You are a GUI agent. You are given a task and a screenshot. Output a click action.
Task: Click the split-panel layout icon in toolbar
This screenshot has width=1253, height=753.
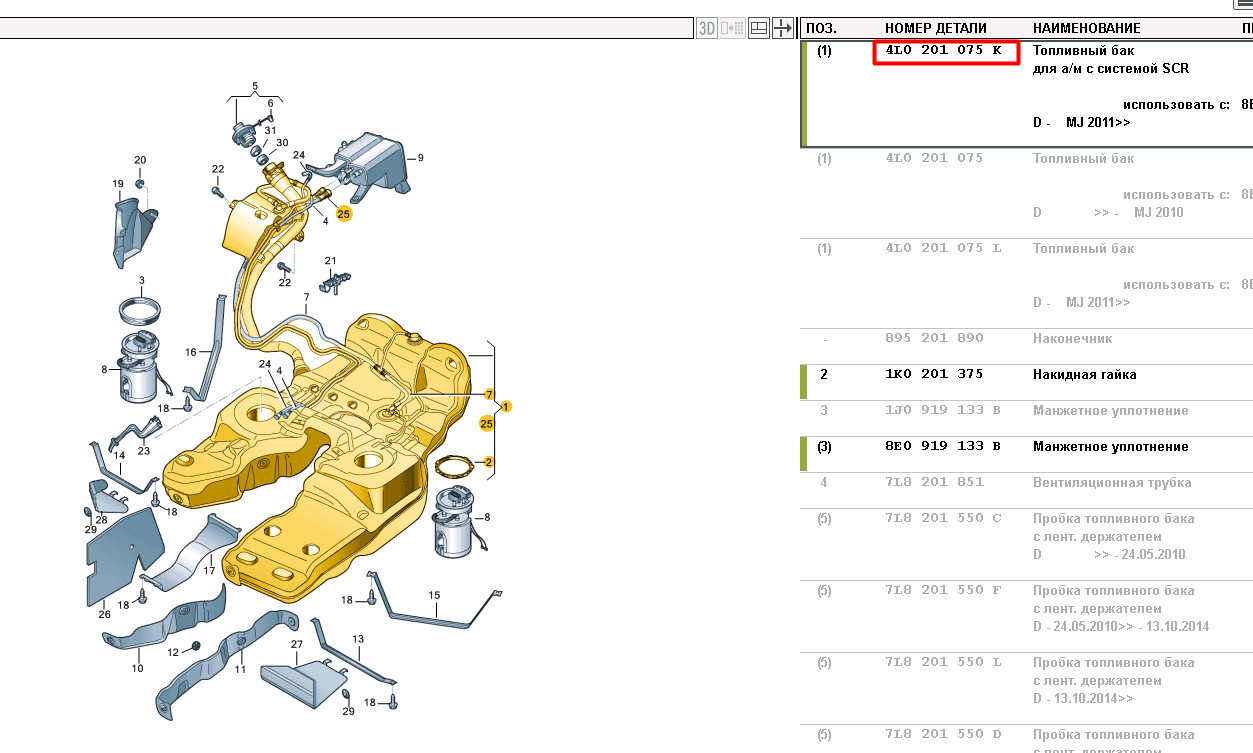tap(759, 28)
